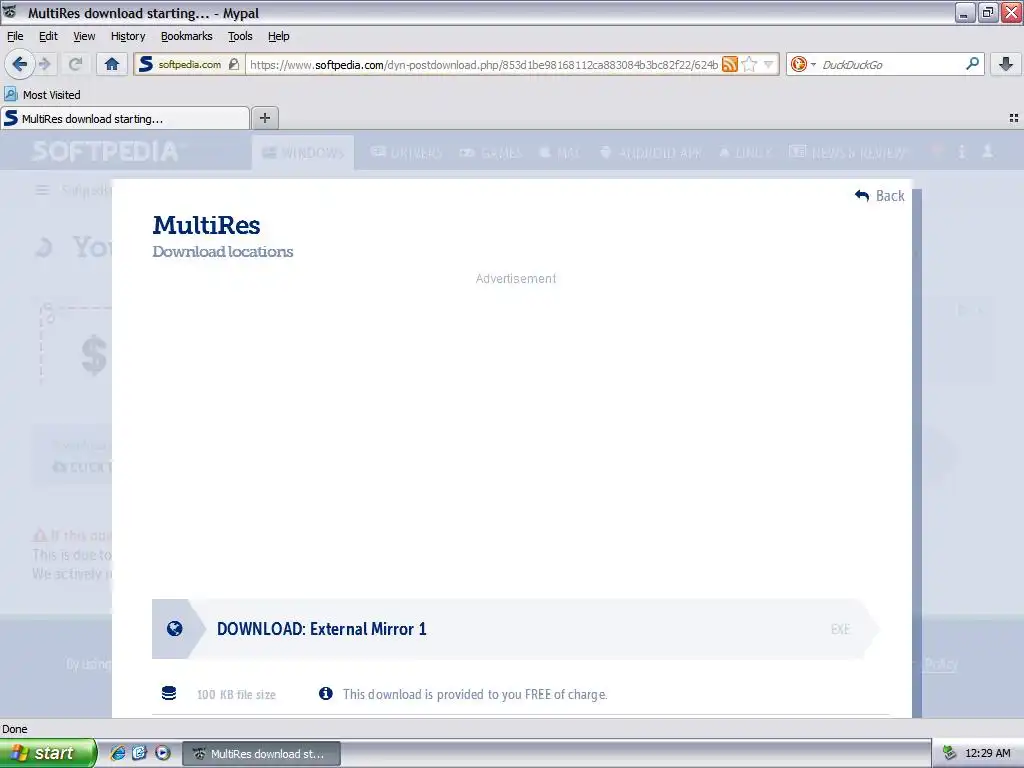Open the Bookmarks menu

click(187, 36)
